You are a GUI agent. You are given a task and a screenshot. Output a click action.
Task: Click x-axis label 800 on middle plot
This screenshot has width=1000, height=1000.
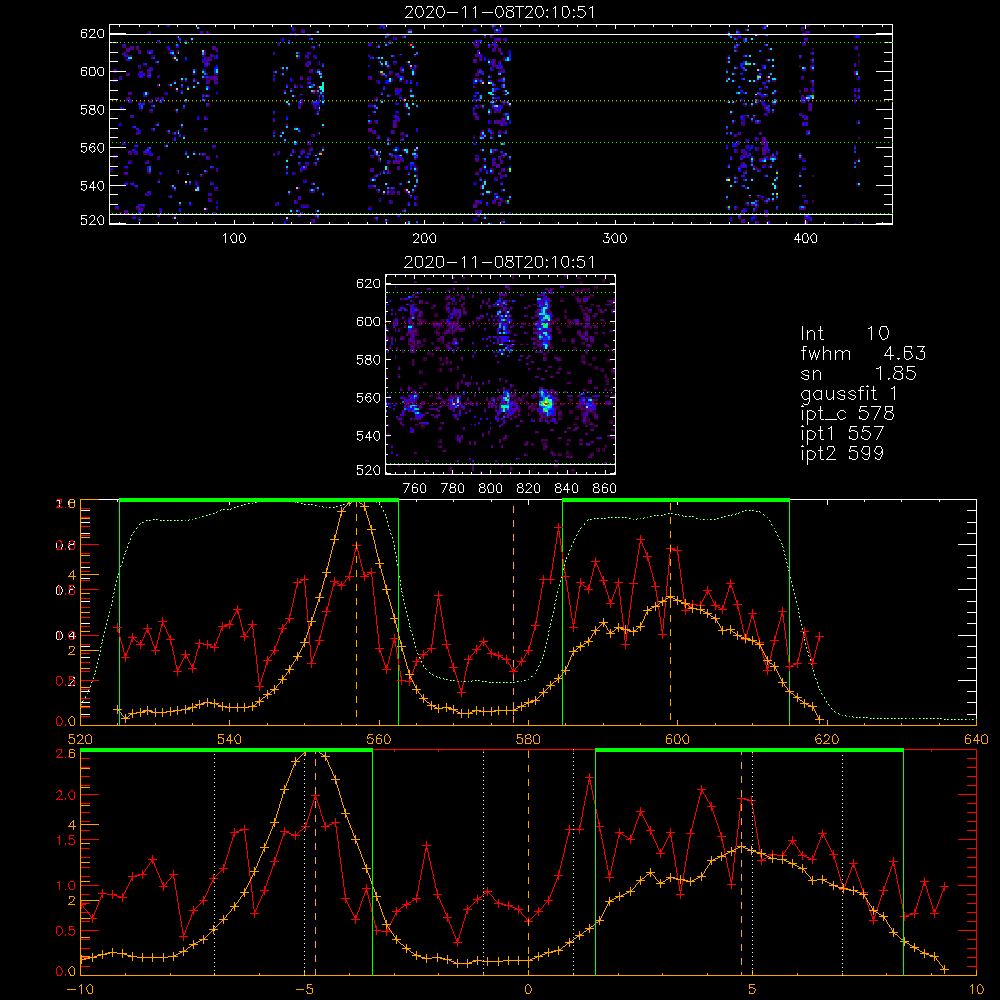pos(490,489)
